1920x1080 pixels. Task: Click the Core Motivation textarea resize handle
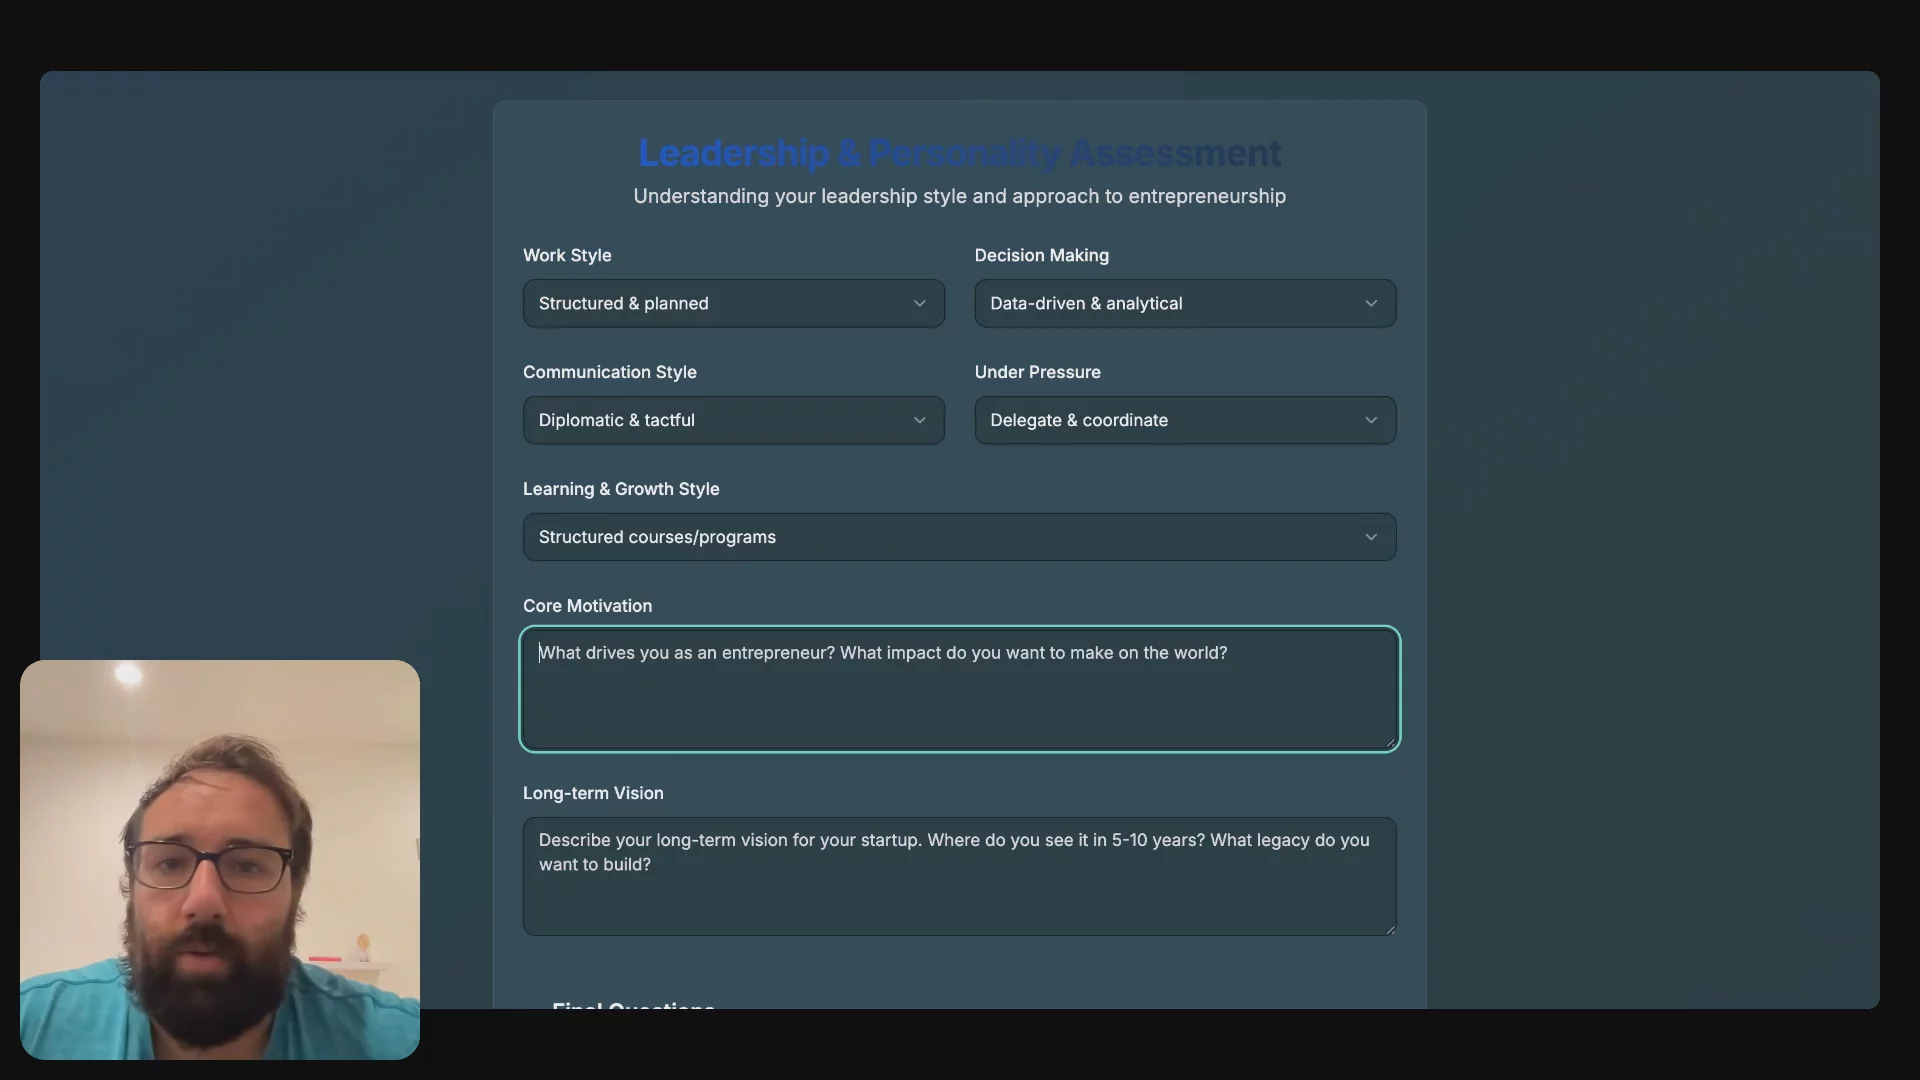pyautogui.click(x=1390, y=743)
